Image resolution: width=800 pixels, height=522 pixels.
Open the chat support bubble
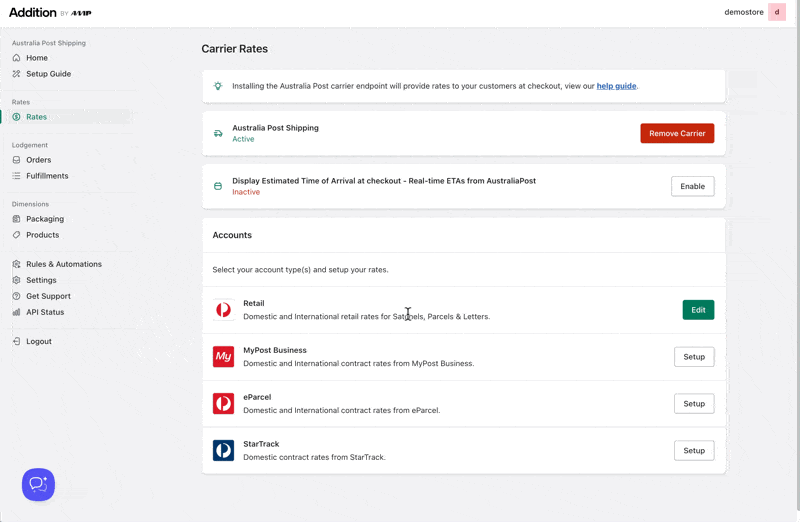(38, 484)
